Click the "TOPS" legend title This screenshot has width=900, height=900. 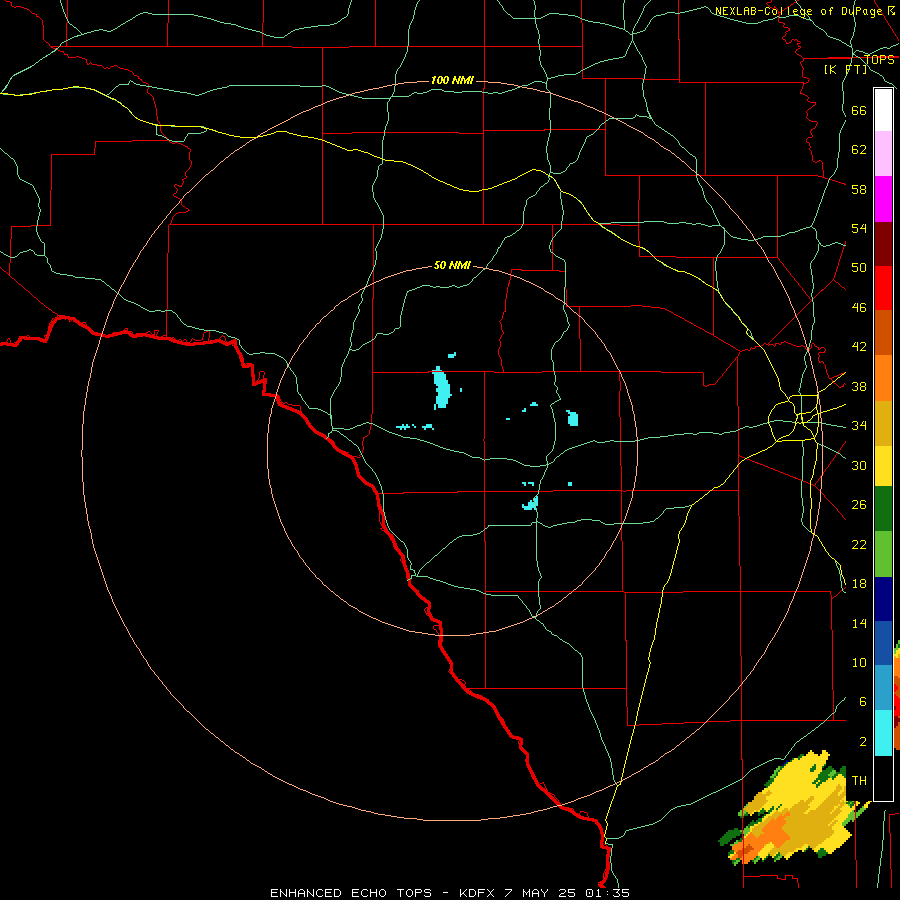click(879, 60)
